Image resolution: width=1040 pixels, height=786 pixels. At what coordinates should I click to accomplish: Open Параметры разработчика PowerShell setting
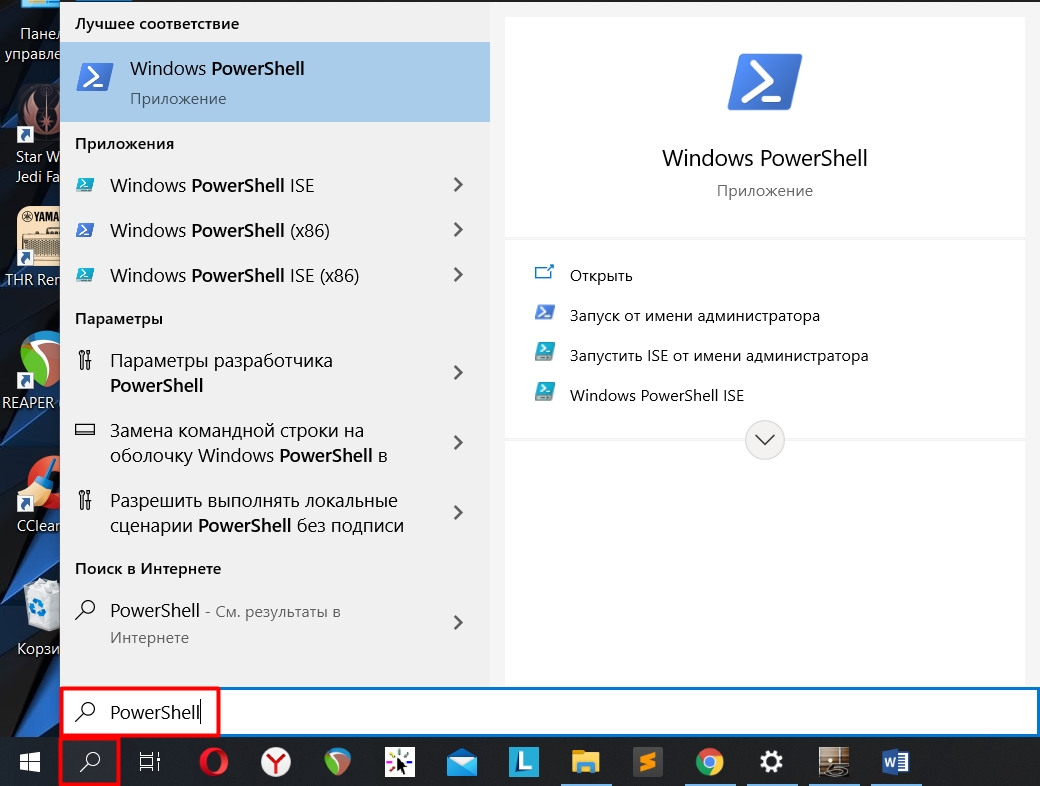coord(275,373)
